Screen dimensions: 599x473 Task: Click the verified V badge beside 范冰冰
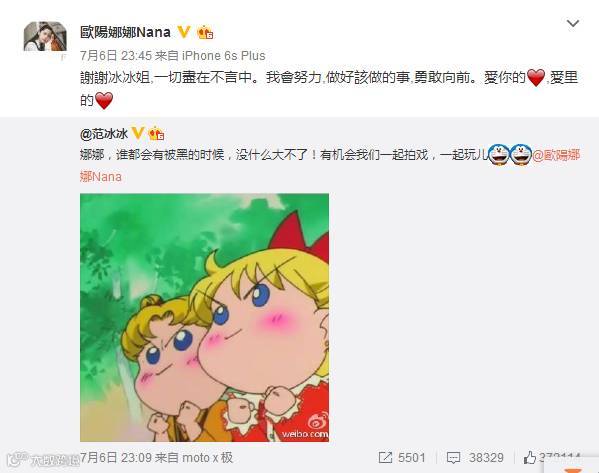click(138, 133)
